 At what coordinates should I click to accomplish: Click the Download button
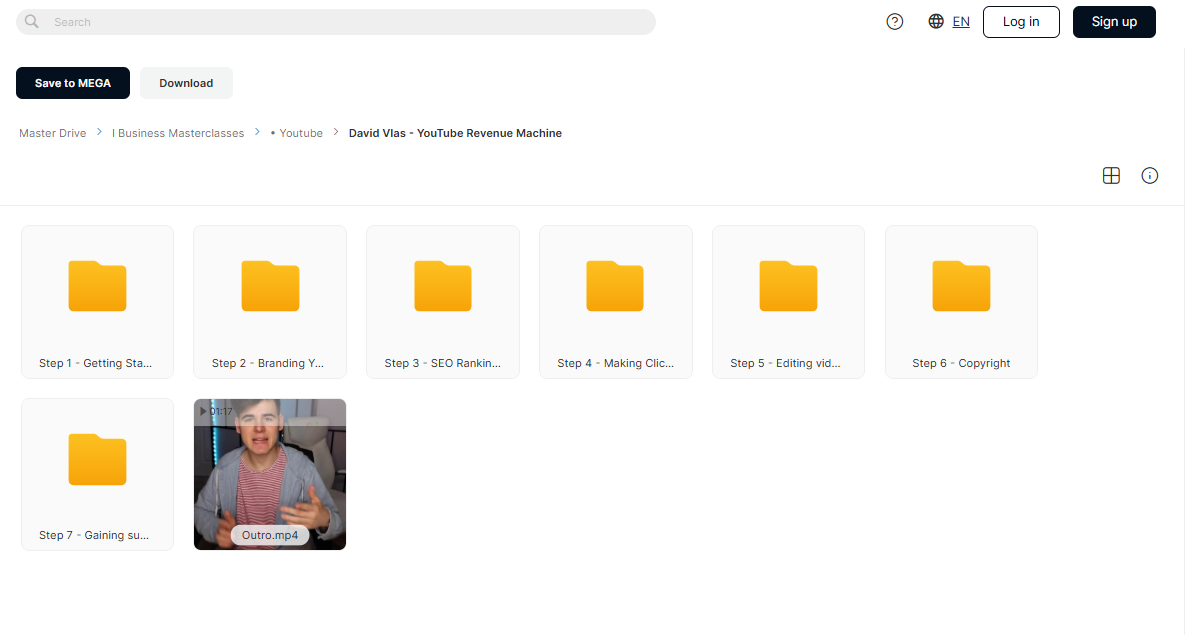click(x=186, y=83)
